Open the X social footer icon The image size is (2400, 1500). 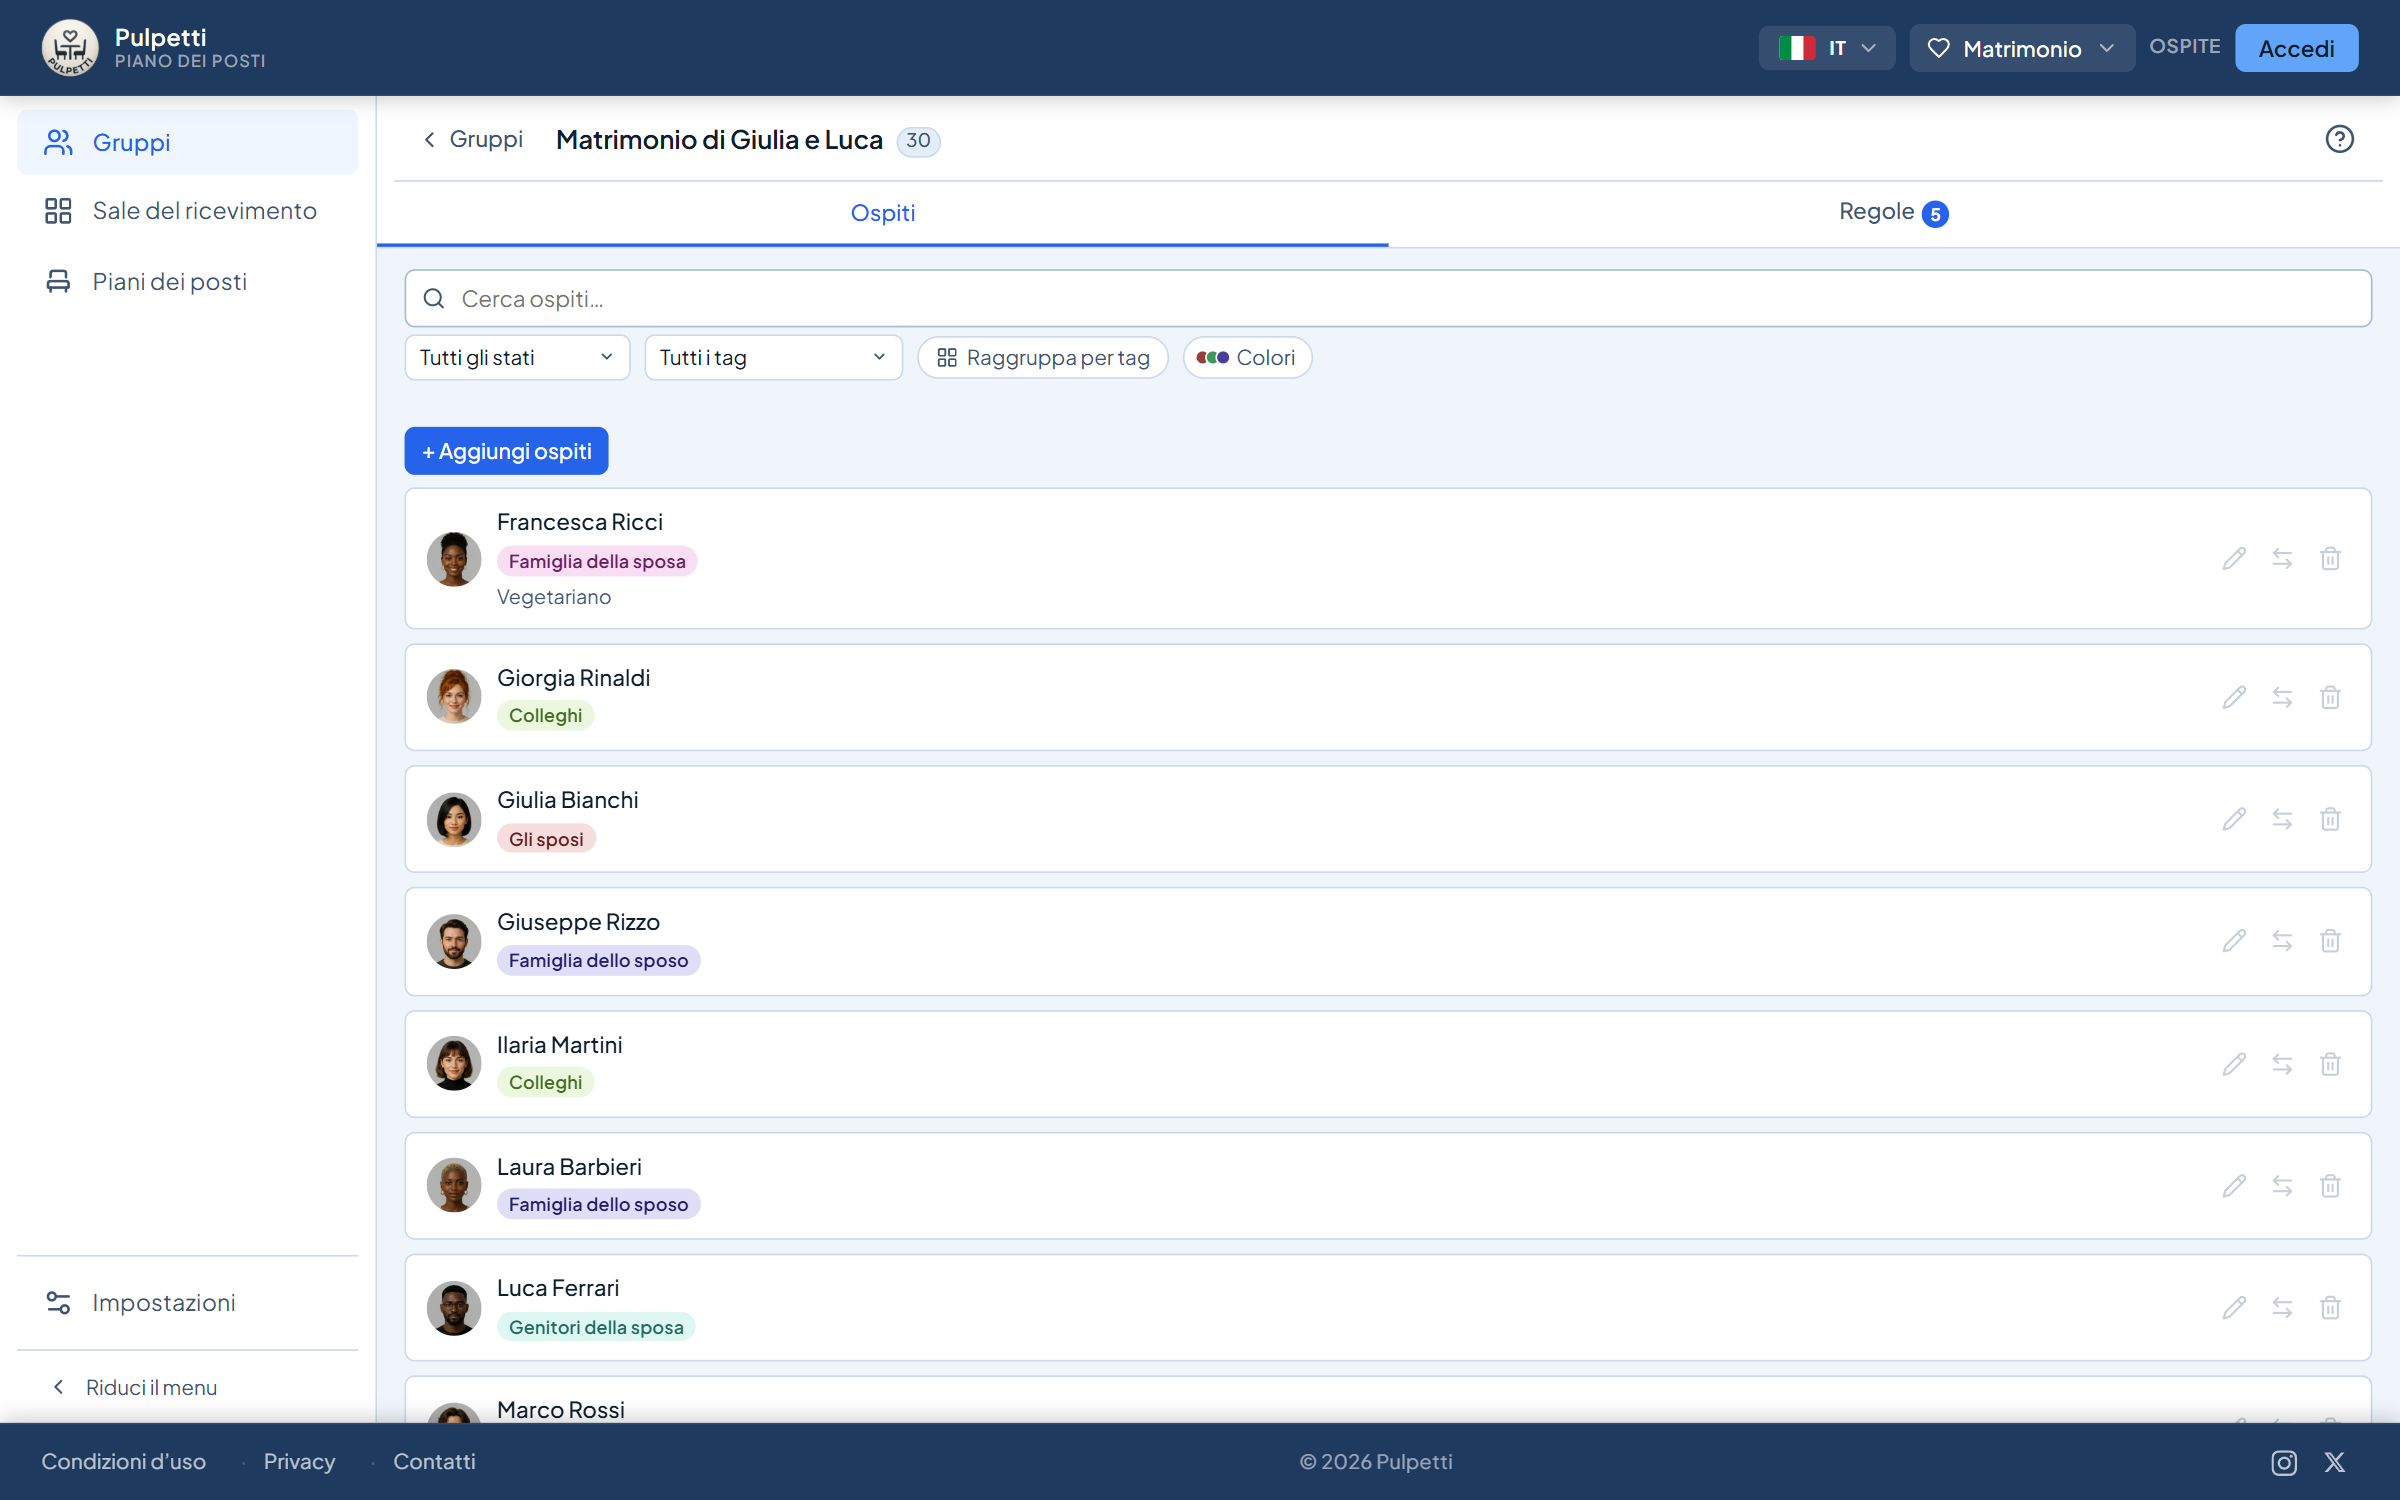point(2335,1463)
